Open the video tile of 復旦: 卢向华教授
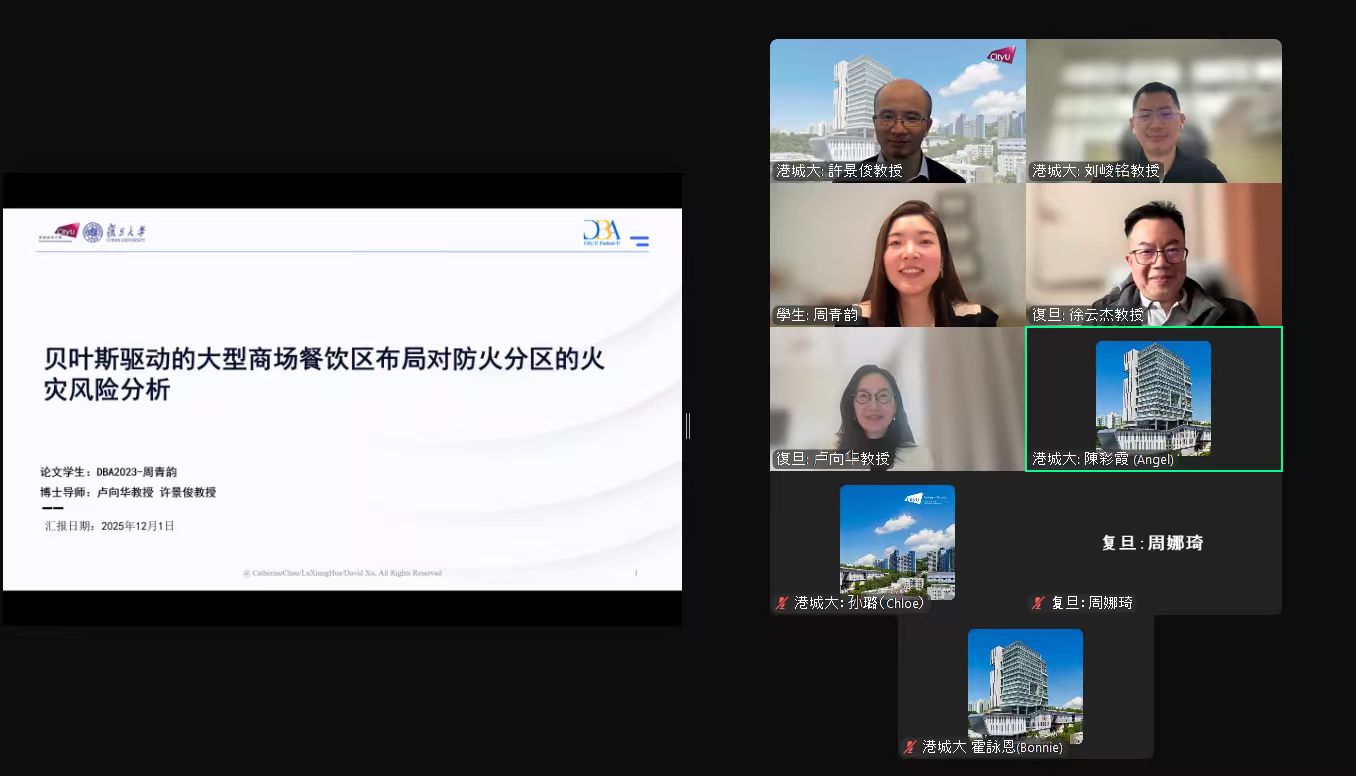The height and width of the screenshot is (776, 1356). click(x=897, y=398)
